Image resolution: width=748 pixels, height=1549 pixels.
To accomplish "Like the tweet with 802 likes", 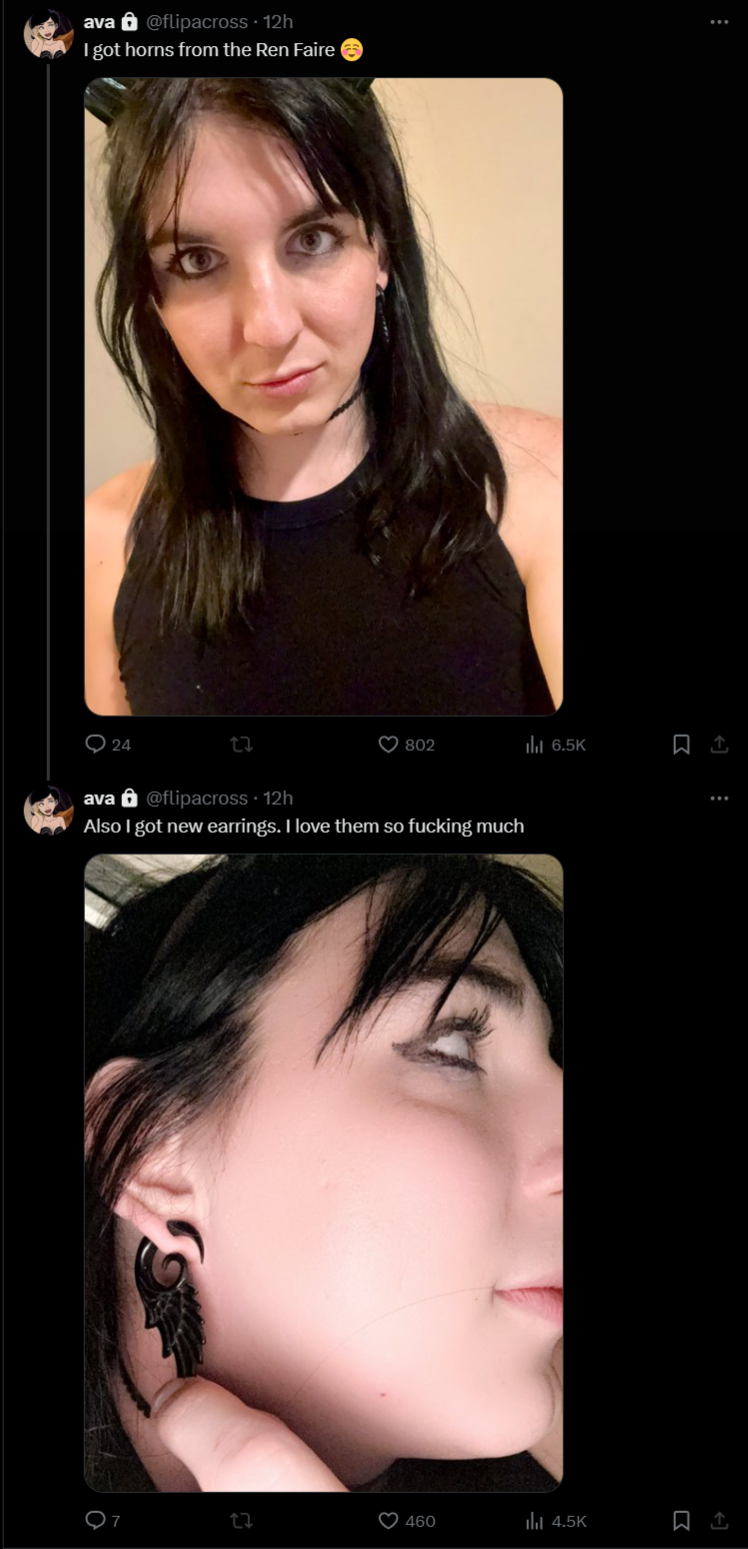I will click(406, 744).
